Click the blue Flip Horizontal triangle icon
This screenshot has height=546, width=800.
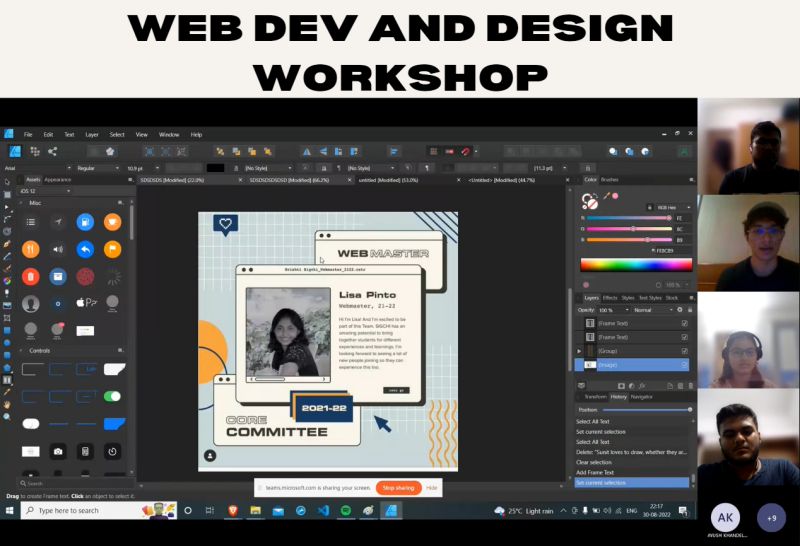point(307,152)
